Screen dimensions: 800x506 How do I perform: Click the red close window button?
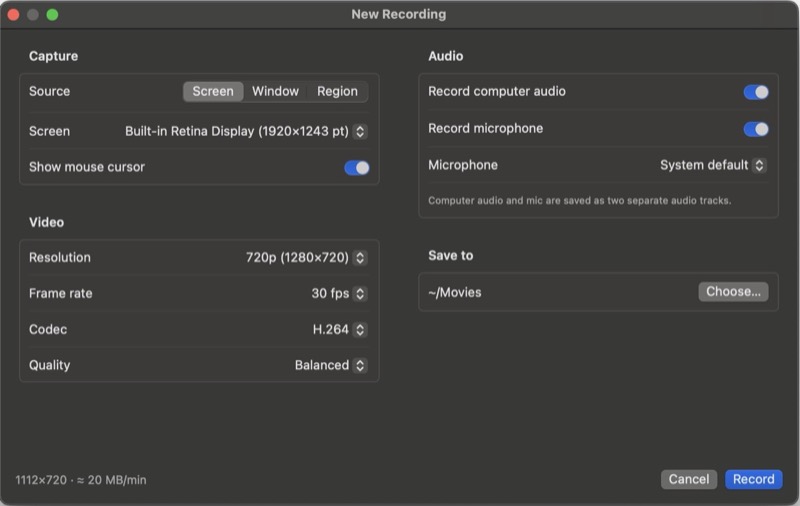coord(14,15)
